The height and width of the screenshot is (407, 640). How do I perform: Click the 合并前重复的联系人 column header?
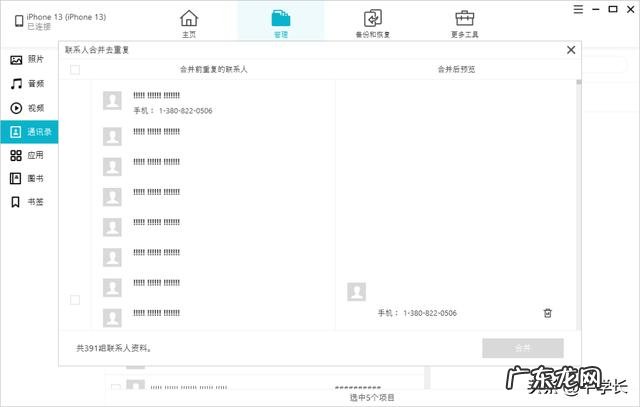[214, 69]
